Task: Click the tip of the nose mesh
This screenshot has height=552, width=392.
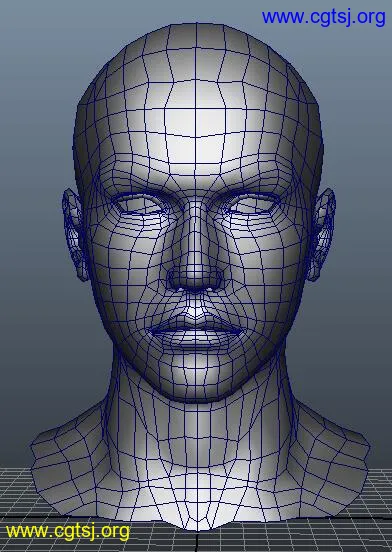Action: pyautogui.click(x=196, y=273)
